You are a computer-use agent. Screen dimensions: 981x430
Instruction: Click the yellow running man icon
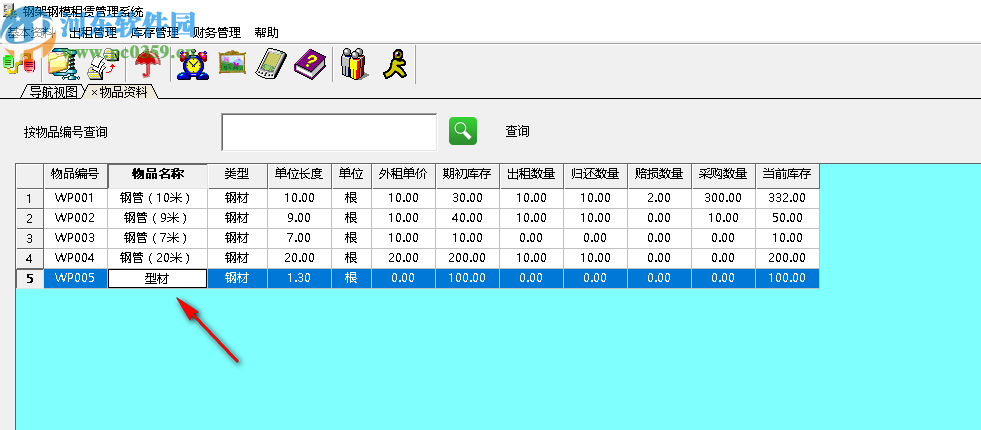(395, 64)
